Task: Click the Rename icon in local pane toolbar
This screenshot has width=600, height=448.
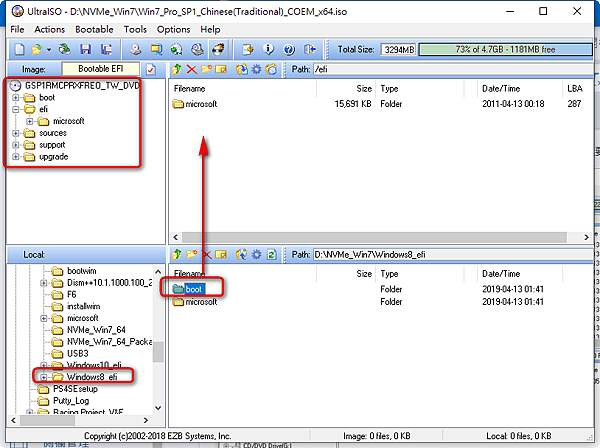Action: pyautogui.click(x=221, y=254)
